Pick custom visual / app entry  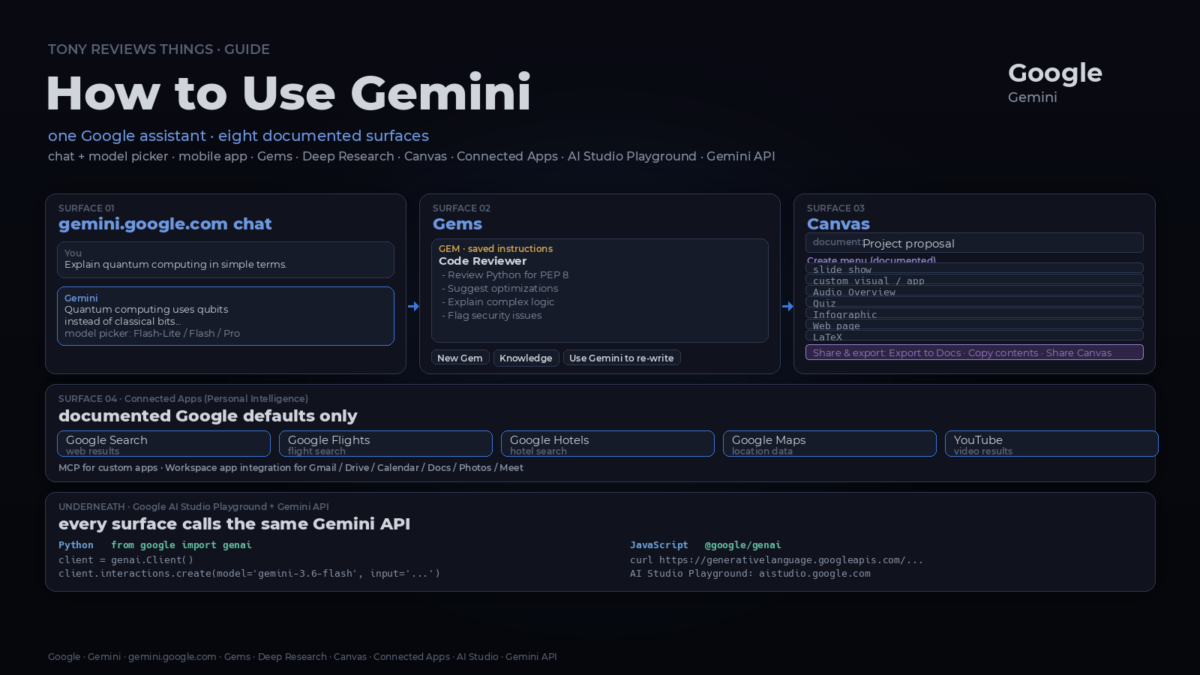click(974, 280)
